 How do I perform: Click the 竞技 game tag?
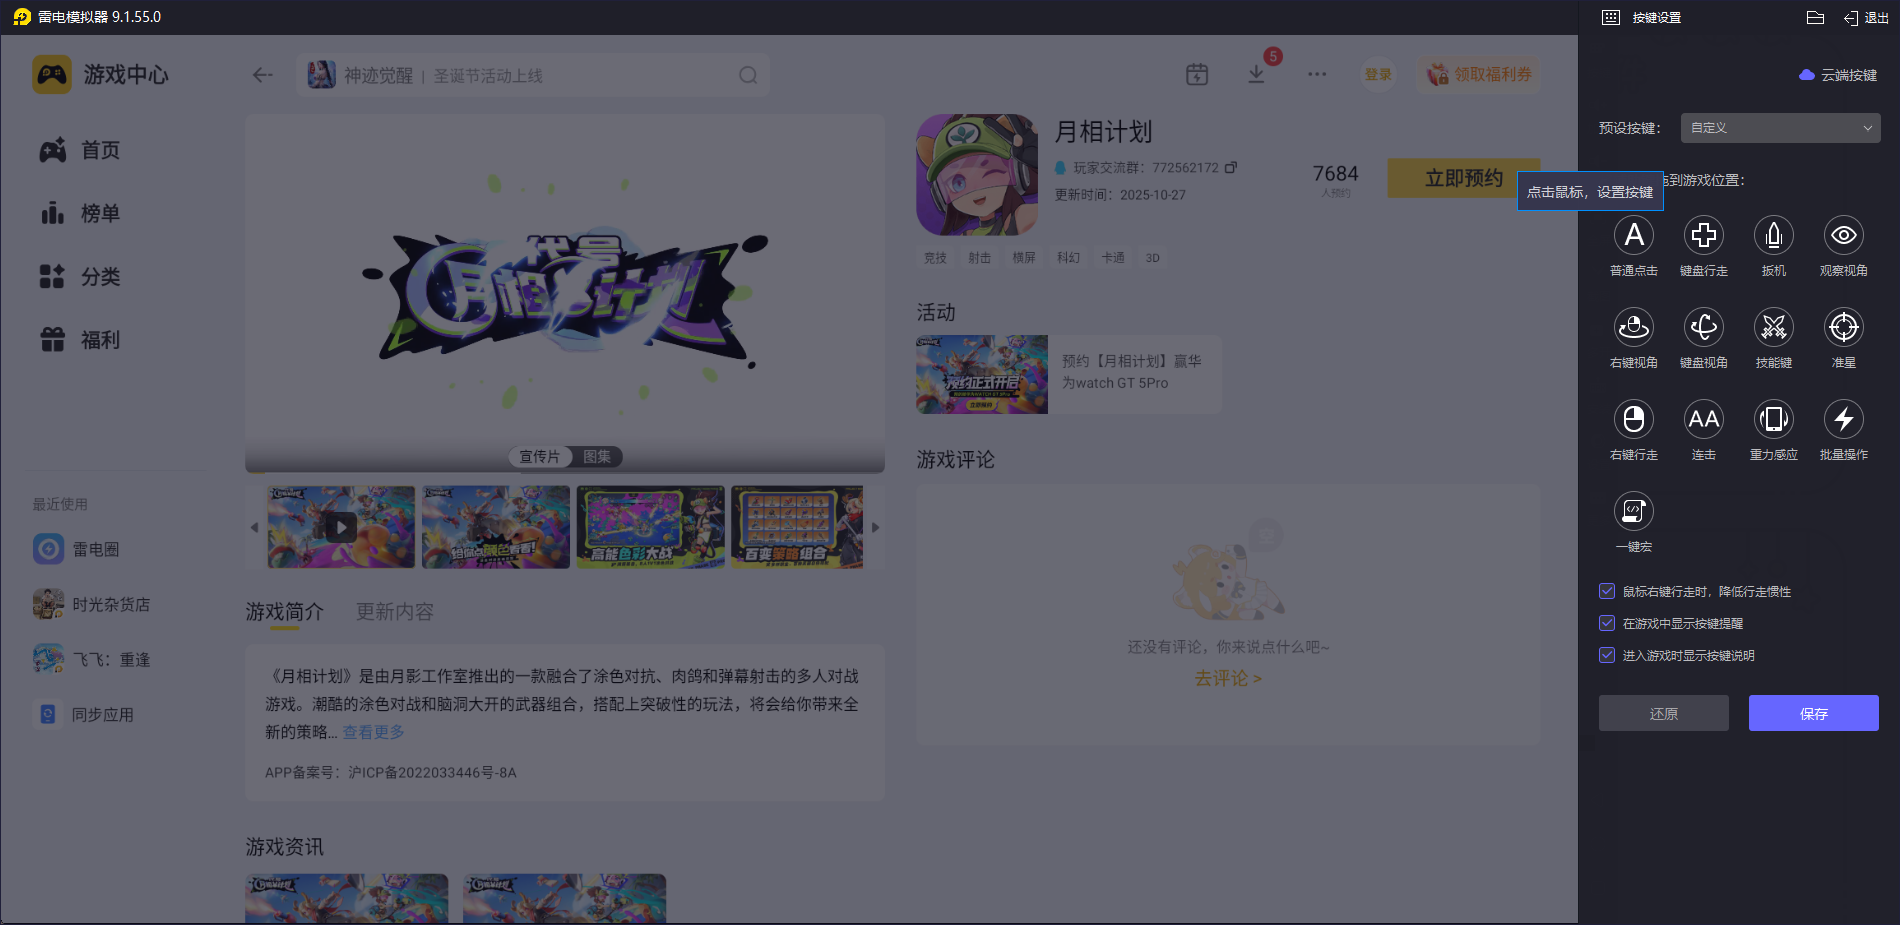tap(936, 258)
